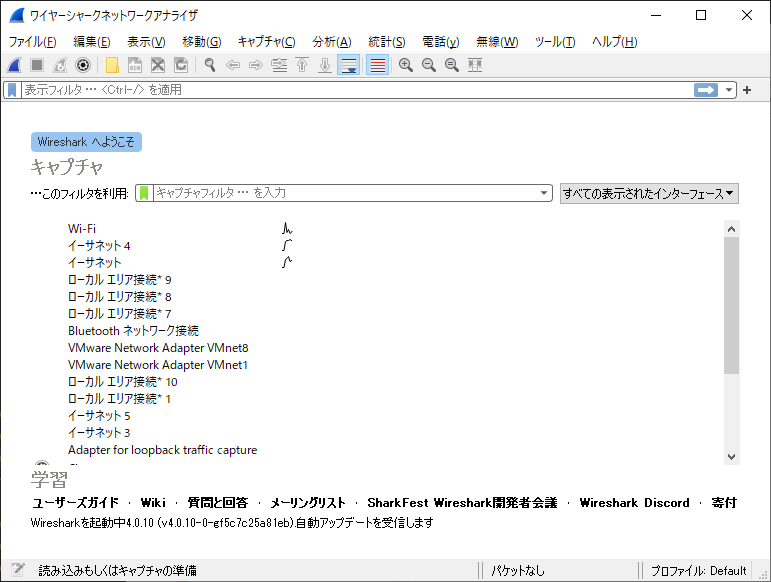Close the capture file X icon
This screenshot has width=771, height=582.
[x=158, y=65]
